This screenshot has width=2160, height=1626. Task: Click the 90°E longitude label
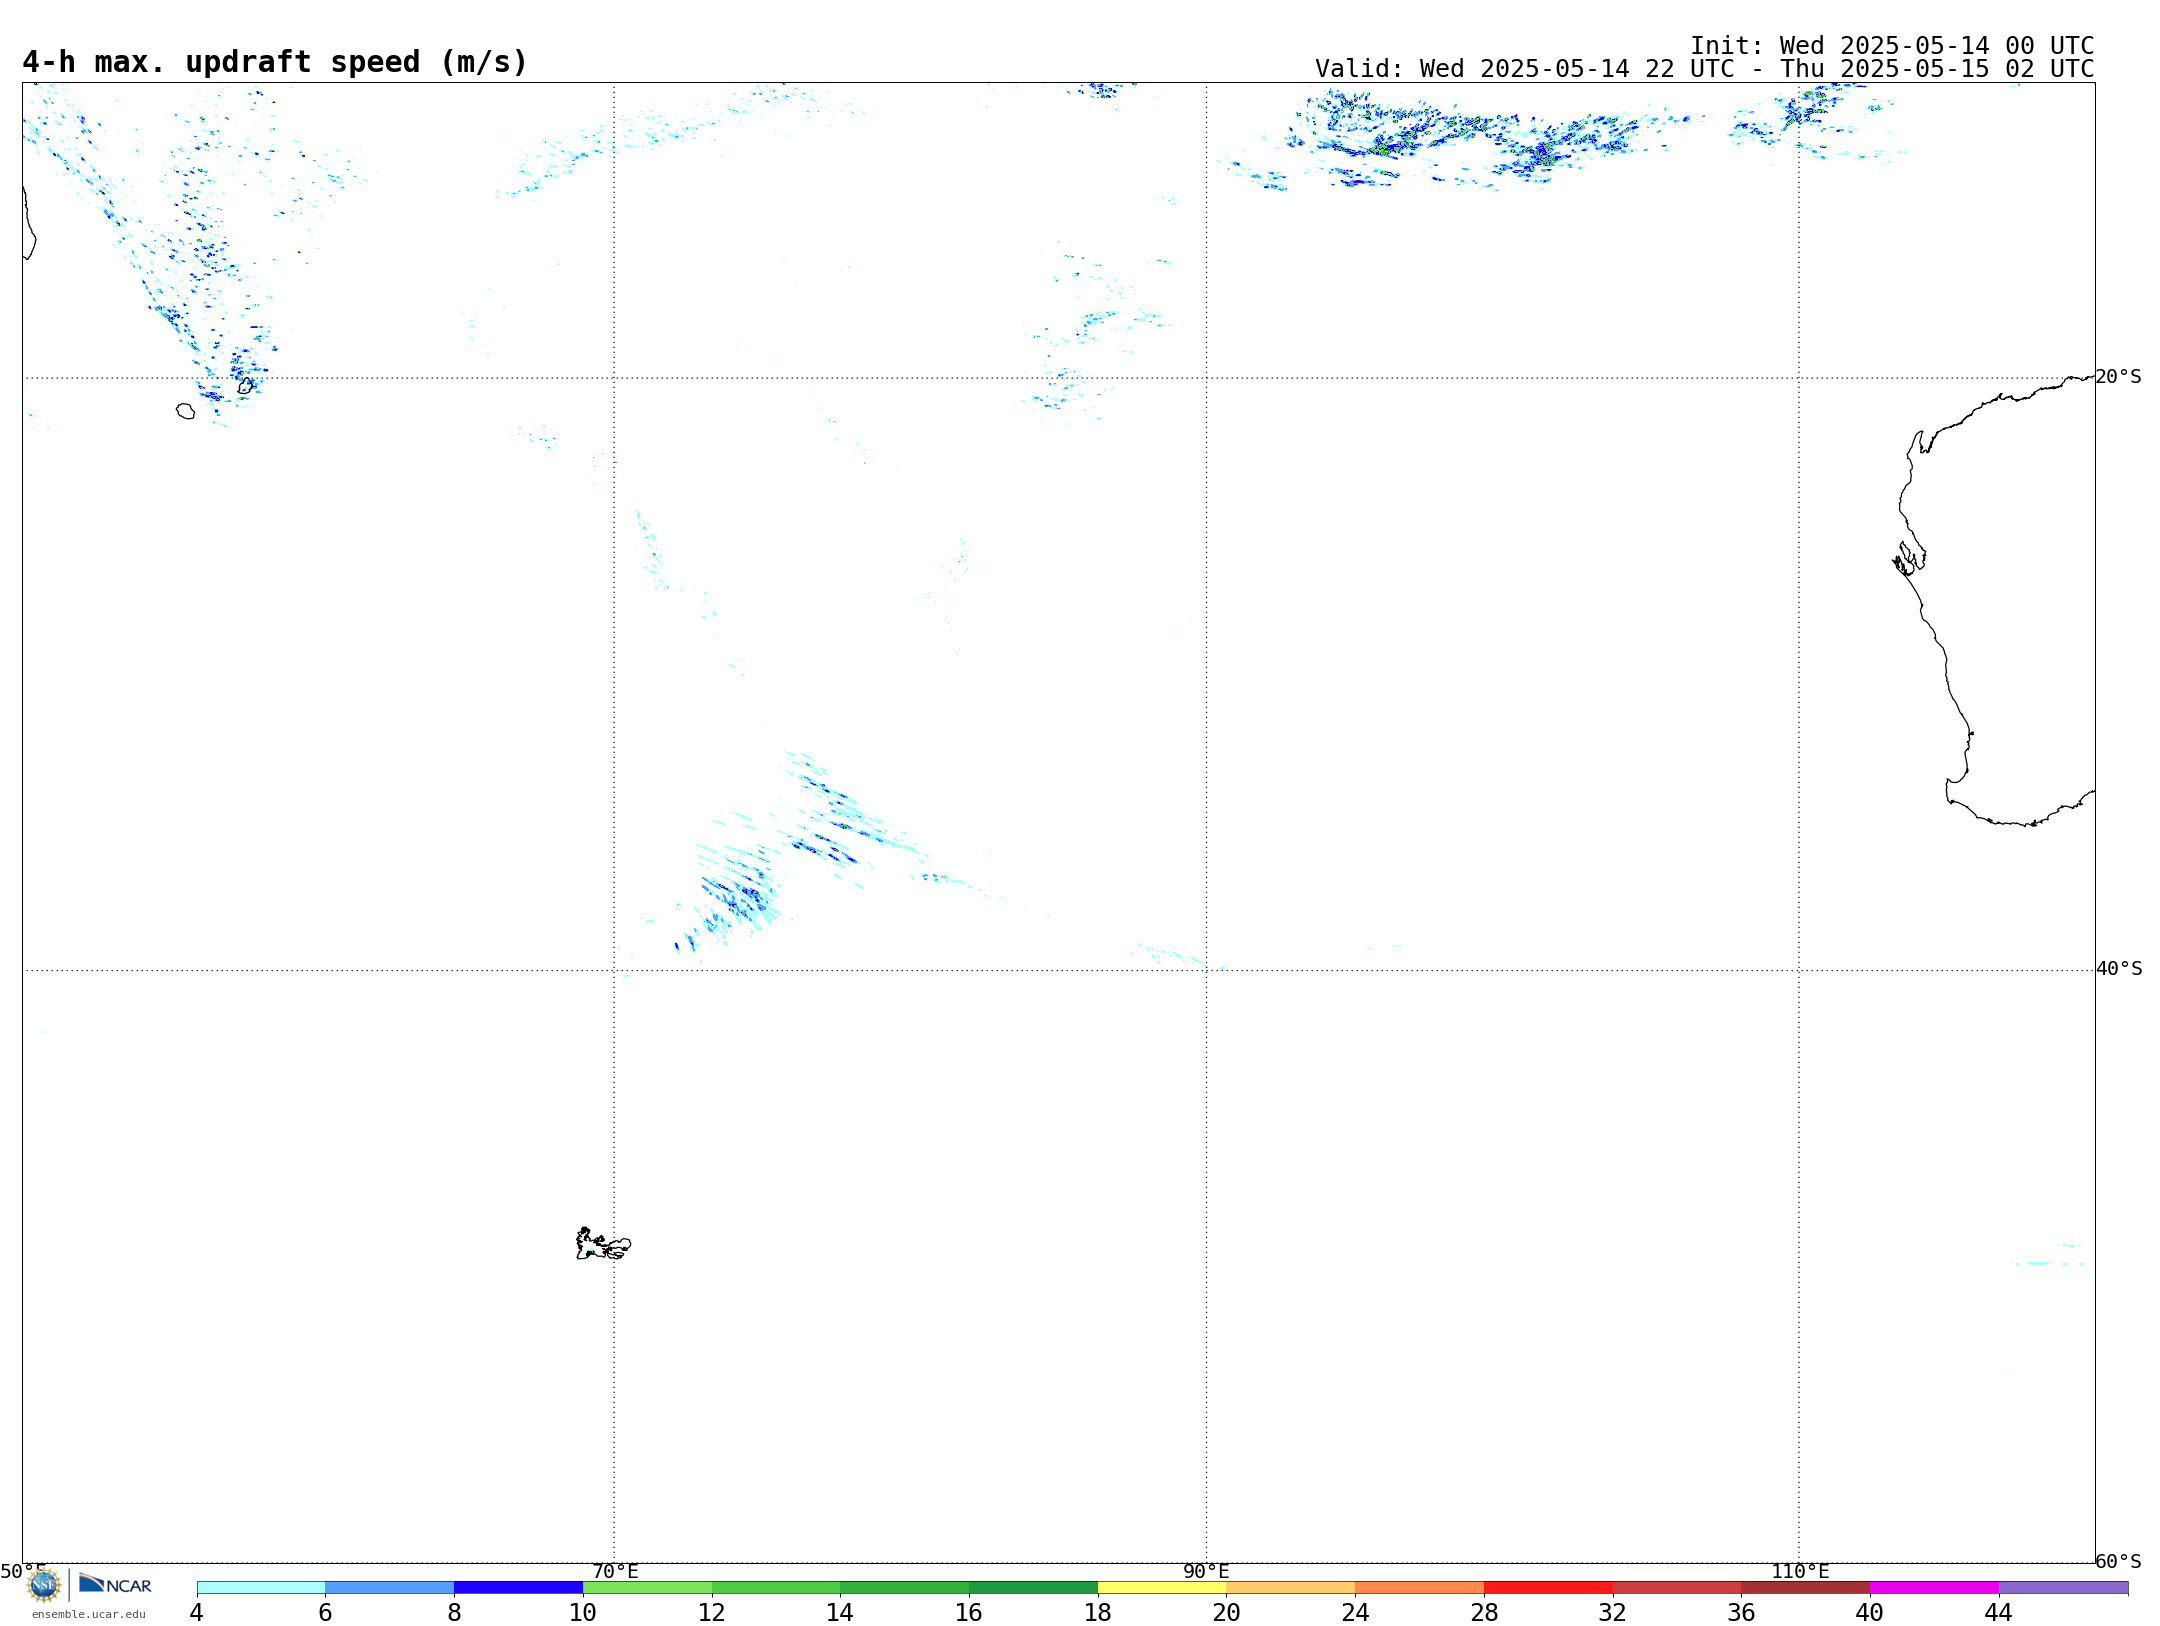coord(1206,1572)
